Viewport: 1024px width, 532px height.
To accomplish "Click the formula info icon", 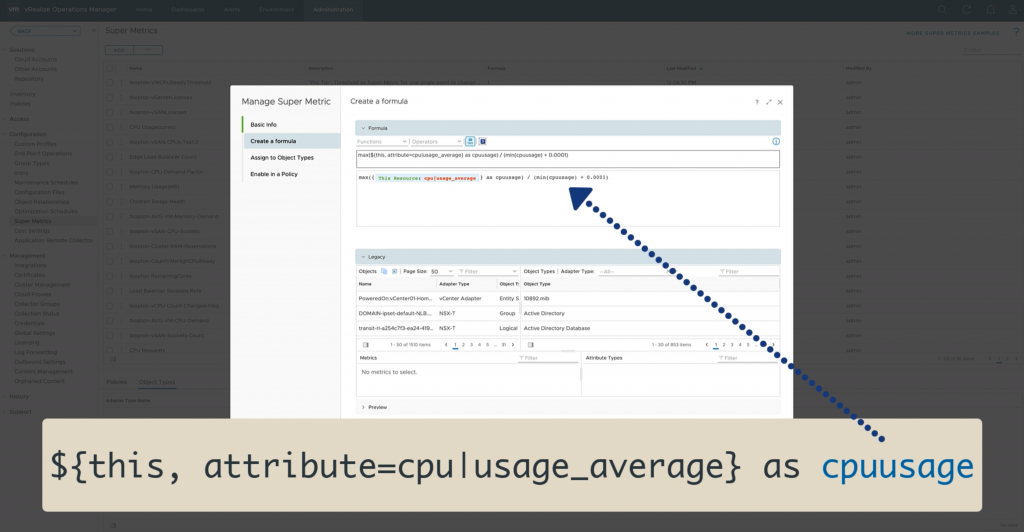I will pos(775,142).
